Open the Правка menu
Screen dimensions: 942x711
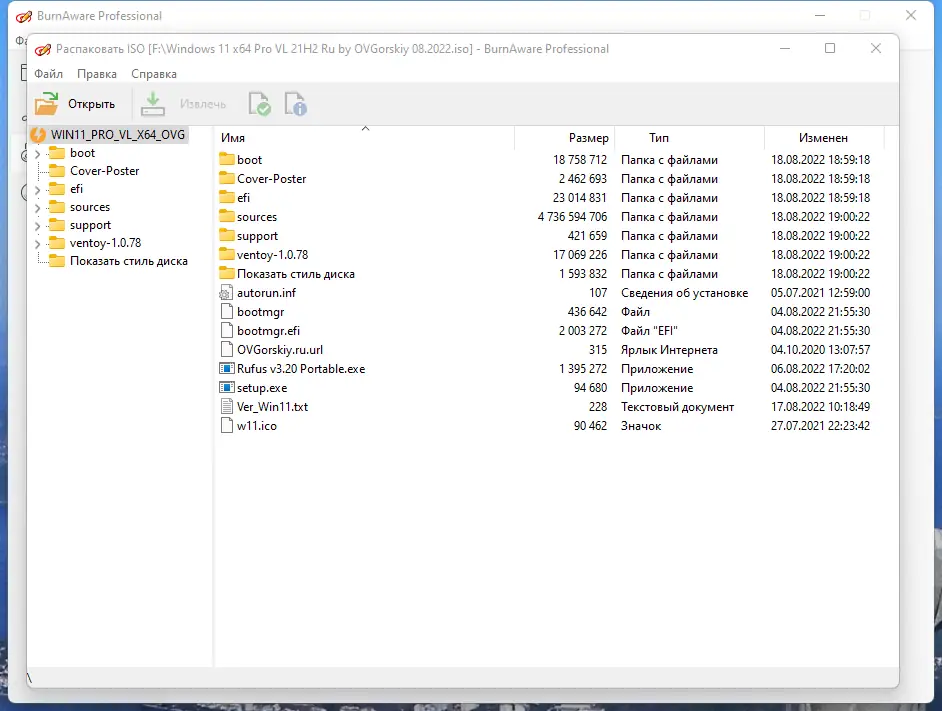point(97,74)
